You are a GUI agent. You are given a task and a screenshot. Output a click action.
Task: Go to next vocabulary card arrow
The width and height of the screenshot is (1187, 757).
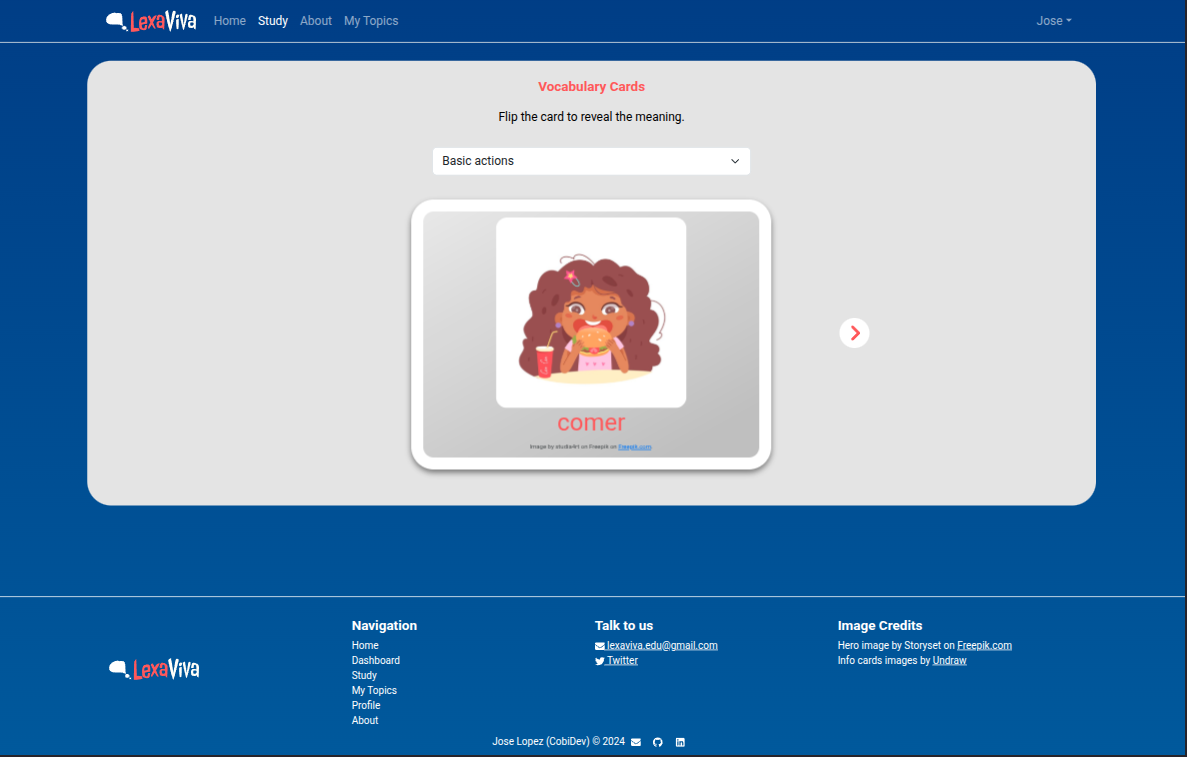[854, 333]
